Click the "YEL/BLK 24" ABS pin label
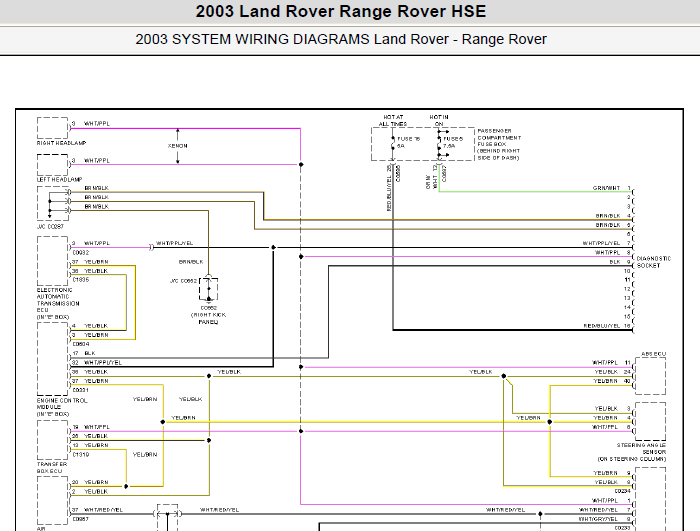Viewport: 700px width, 531px height. coord(612,372)
